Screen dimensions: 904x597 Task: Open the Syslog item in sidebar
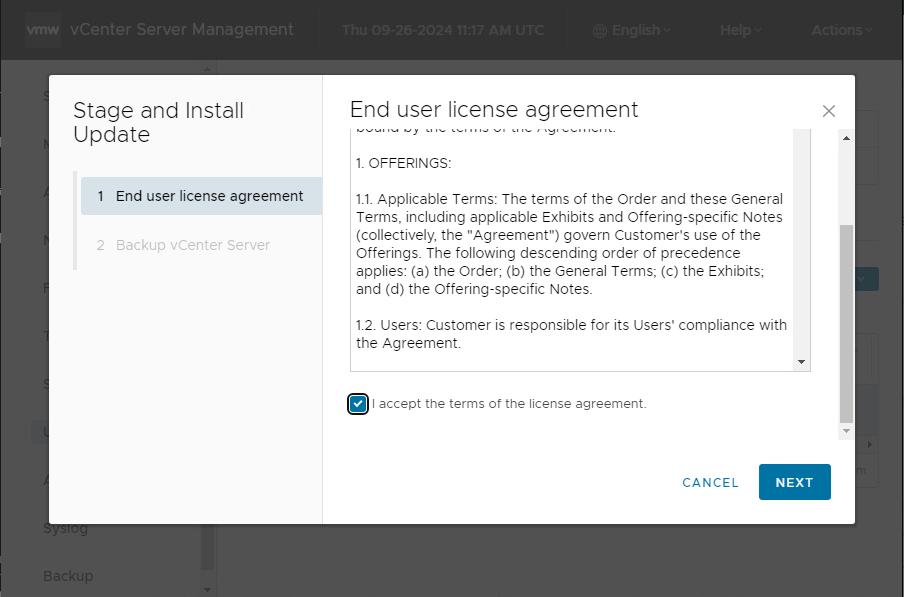(65, 528)
